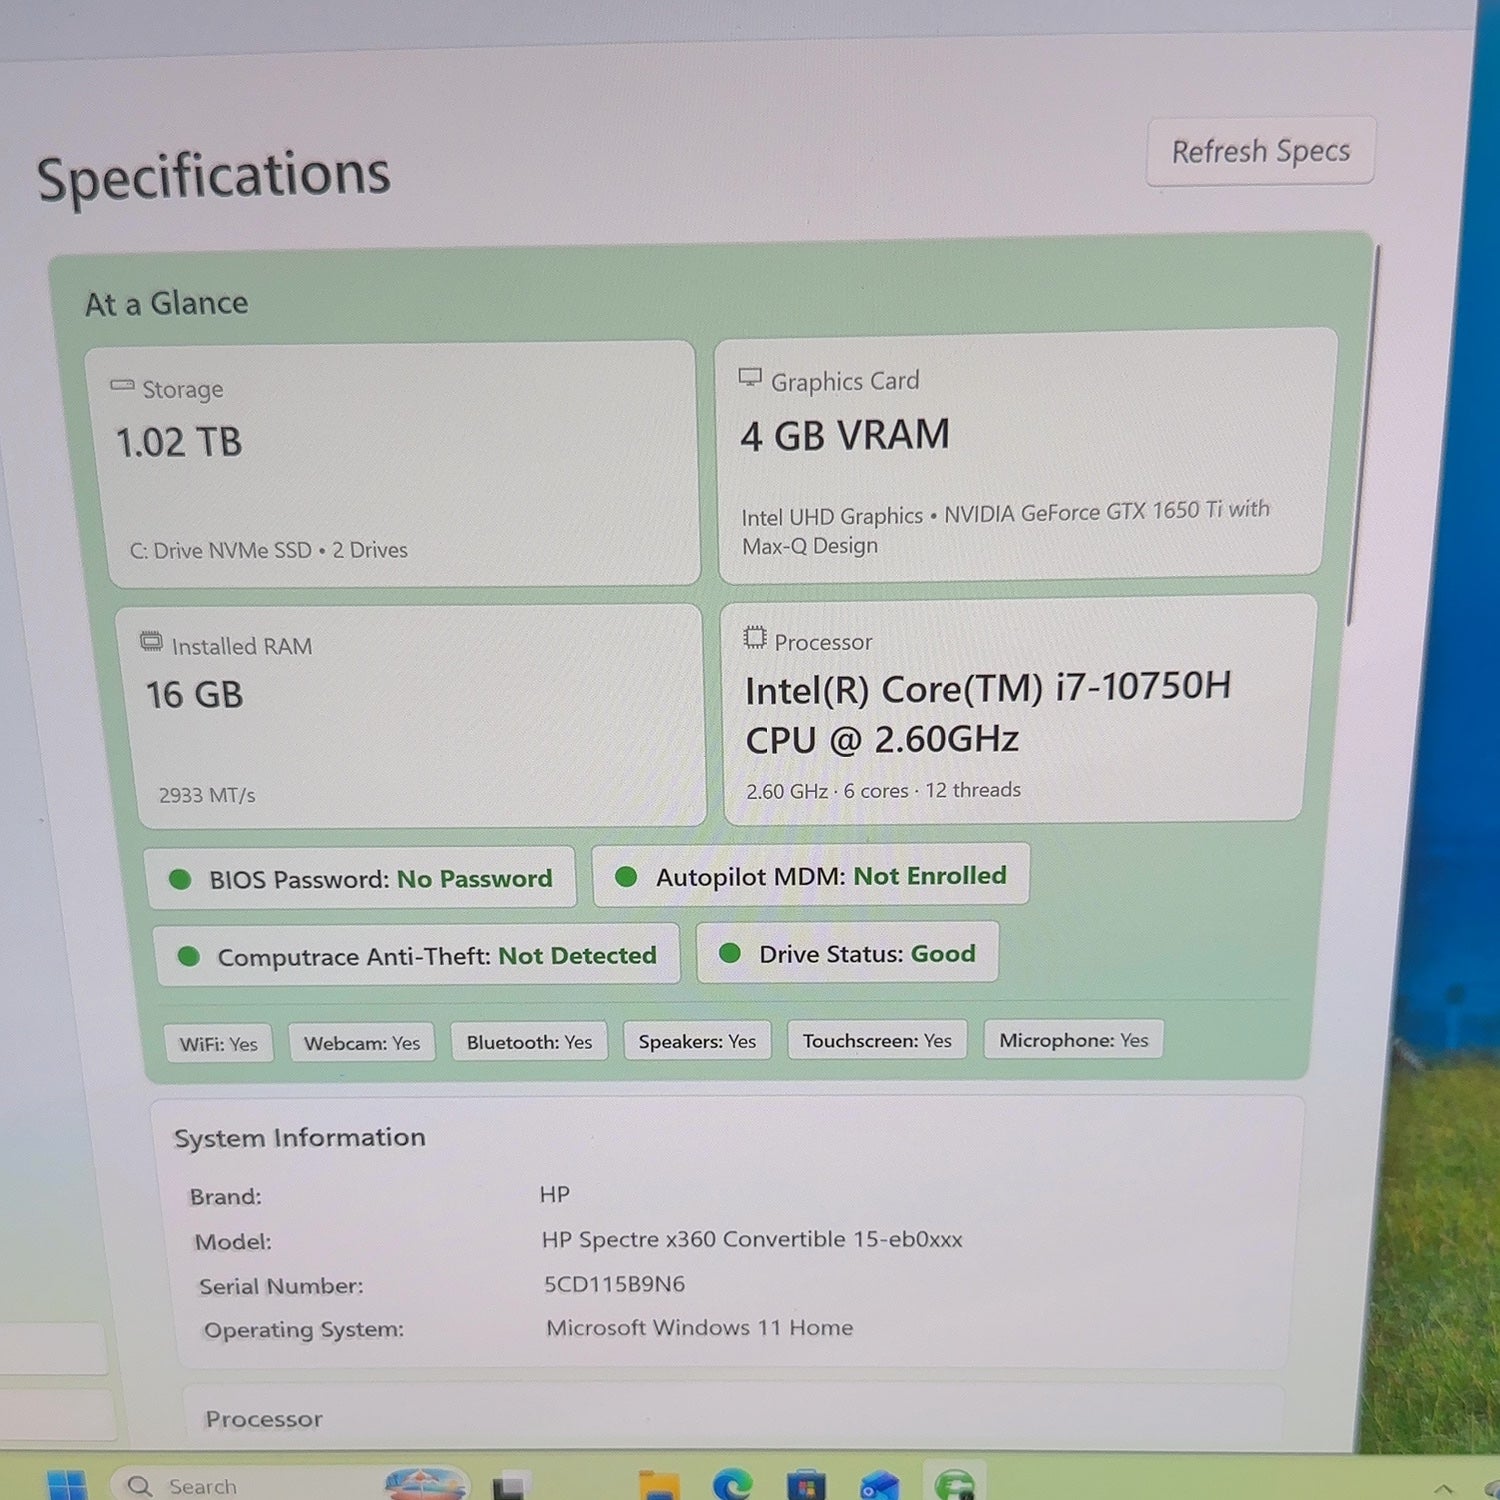Screen dimensions: 1500x1500
Task: Click the taskbar Search box
Action: coord(290,1485)
